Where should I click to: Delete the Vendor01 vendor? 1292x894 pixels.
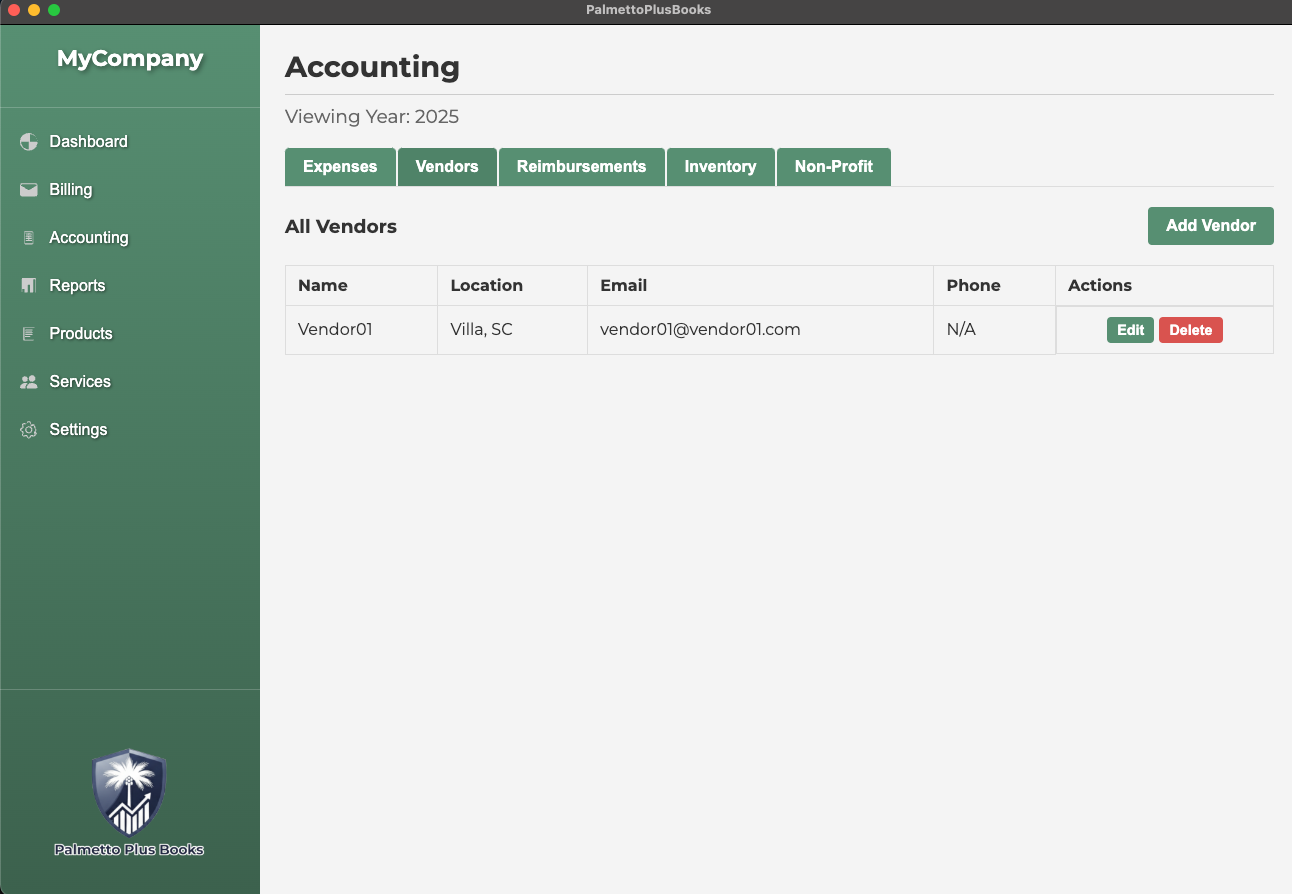pos(1190,330)
